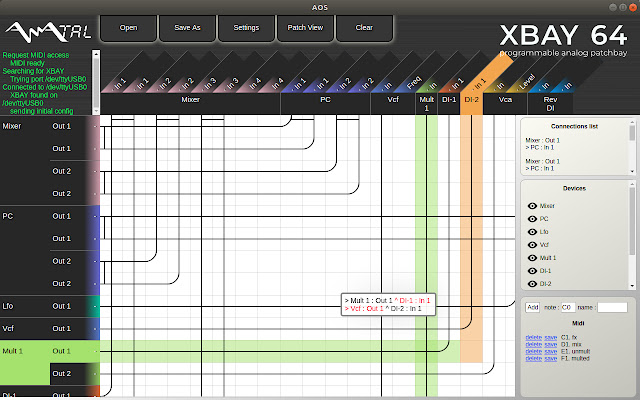Toggle visibility eye for Vcf device

coord(532,245)
